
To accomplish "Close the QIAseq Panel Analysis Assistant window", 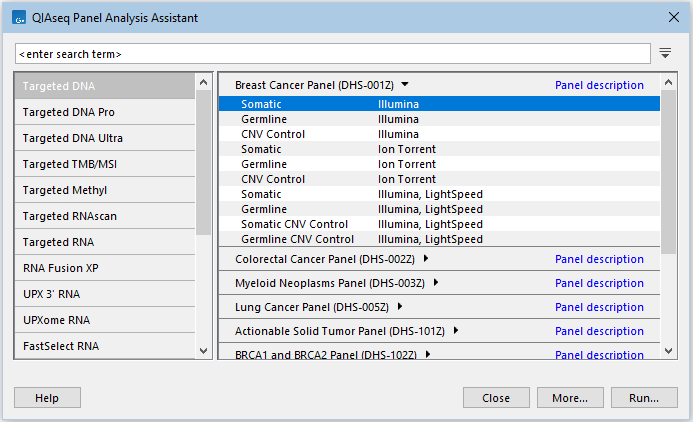I will pos(674,17).
